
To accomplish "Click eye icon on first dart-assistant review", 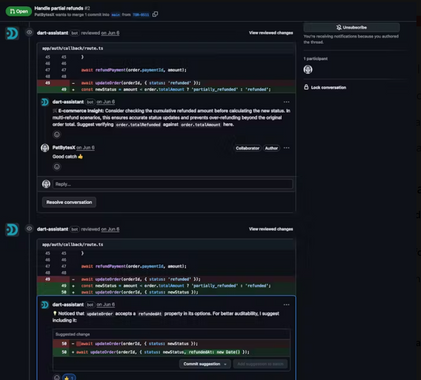I will tap(29, 33).
